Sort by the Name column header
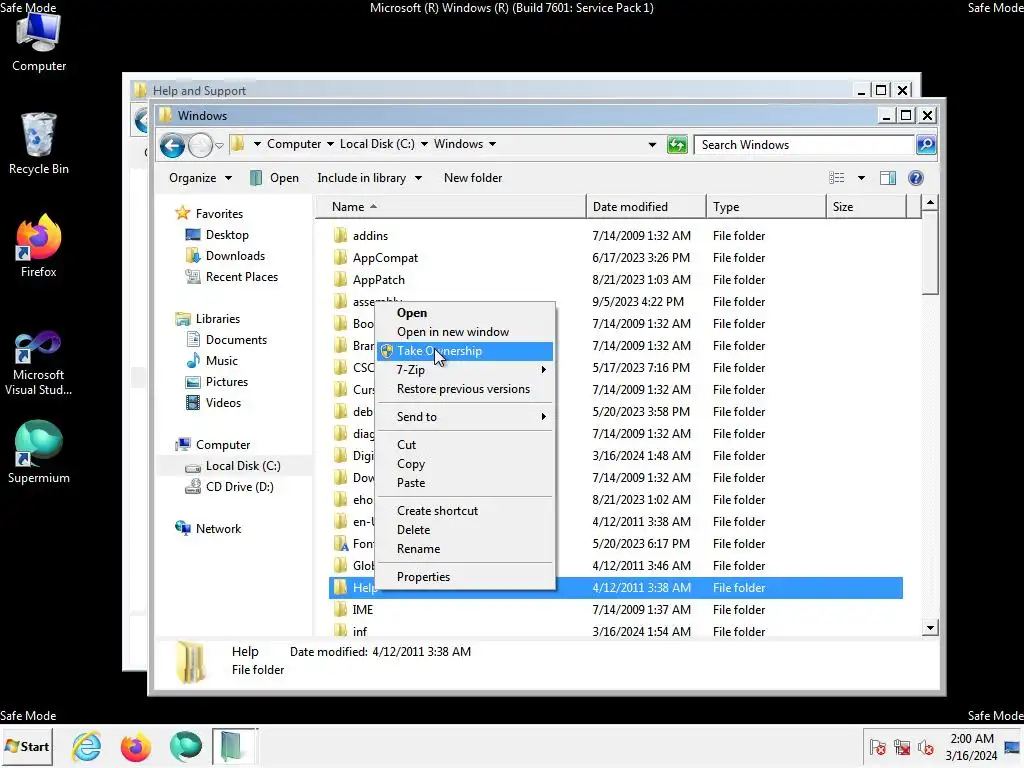The height and width of the screenshot is (768, 1024). click(451, 206)
